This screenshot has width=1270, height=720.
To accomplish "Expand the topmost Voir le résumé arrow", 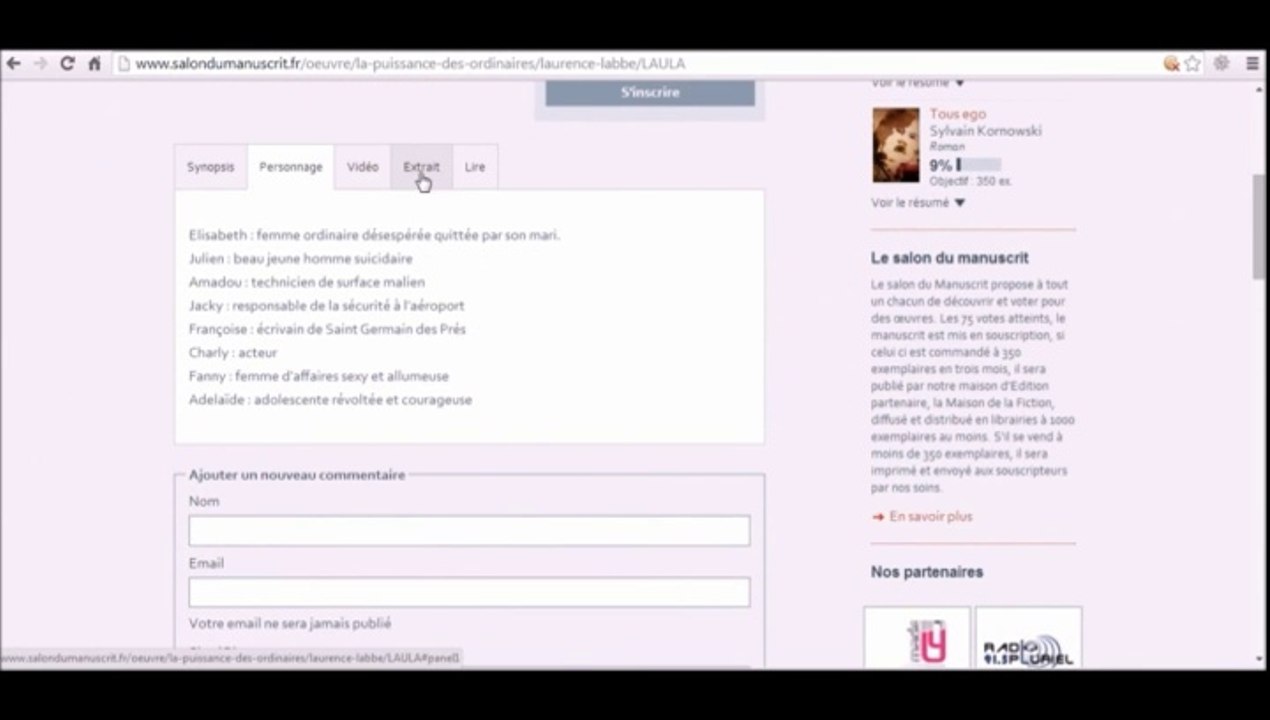I will pos(918,83).
